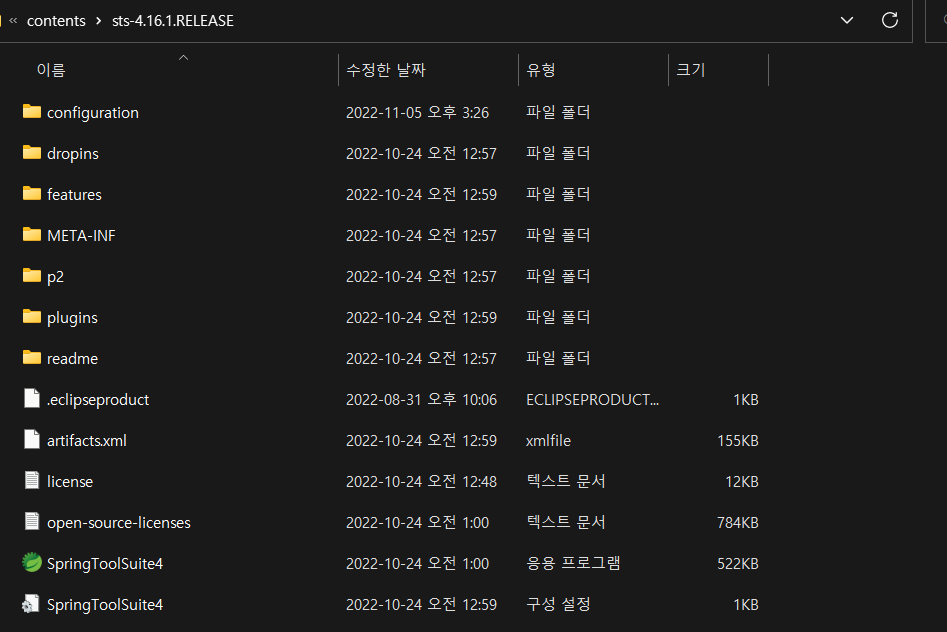Navigate to contents in breadcrumb
Viewport: 947px width, 632px height.
56,21
